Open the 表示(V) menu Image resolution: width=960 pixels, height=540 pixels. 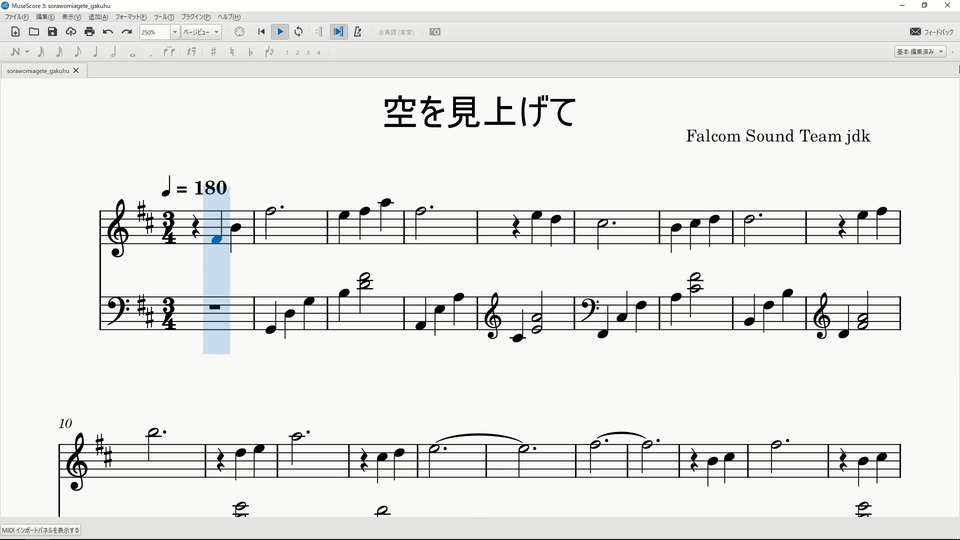(x=71, y=17)
